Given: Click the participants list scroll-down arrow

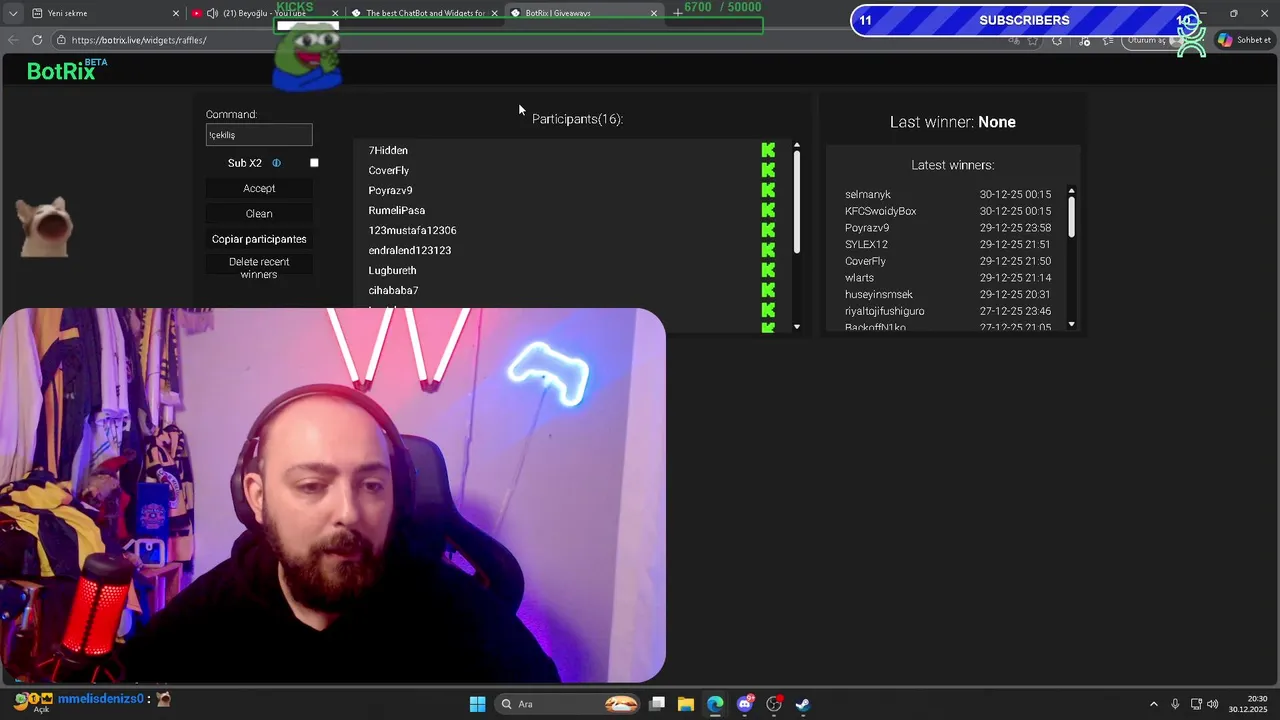Looking at the screenshot, I should click(x=797, y=327).
